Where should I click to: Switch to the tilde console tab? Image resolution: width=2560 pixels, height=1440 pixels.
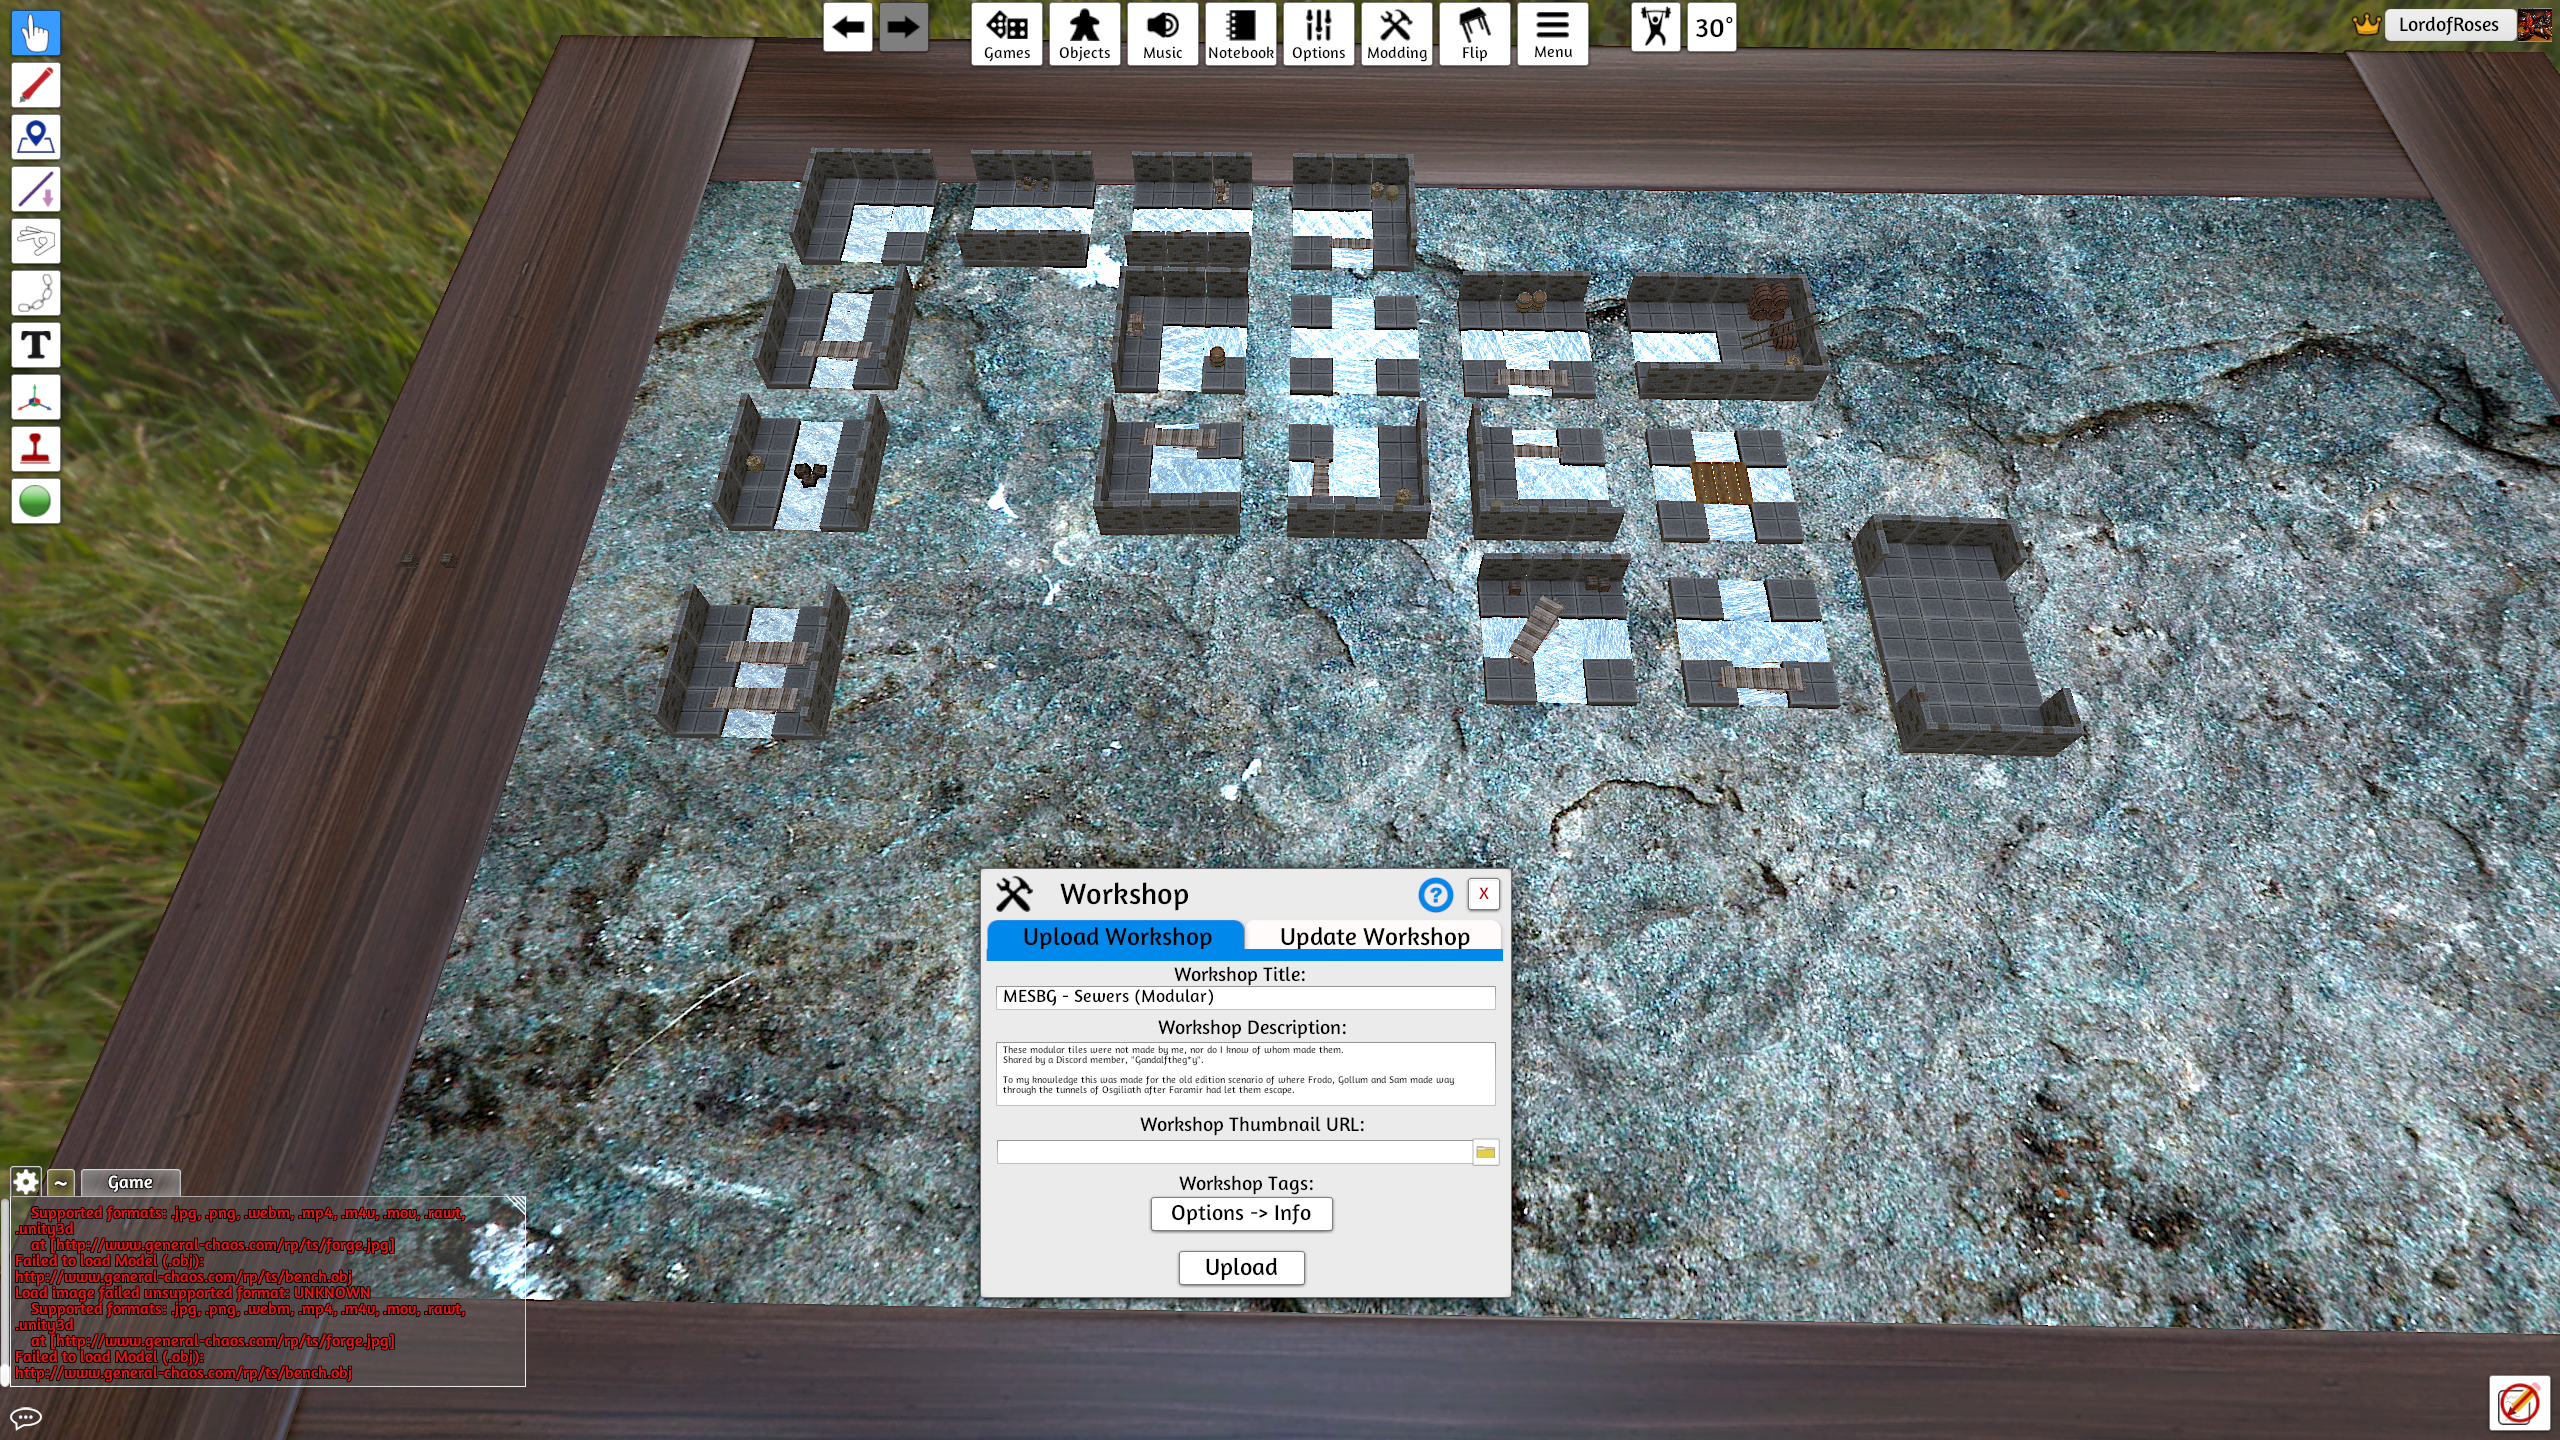(x=61, y=1183)
